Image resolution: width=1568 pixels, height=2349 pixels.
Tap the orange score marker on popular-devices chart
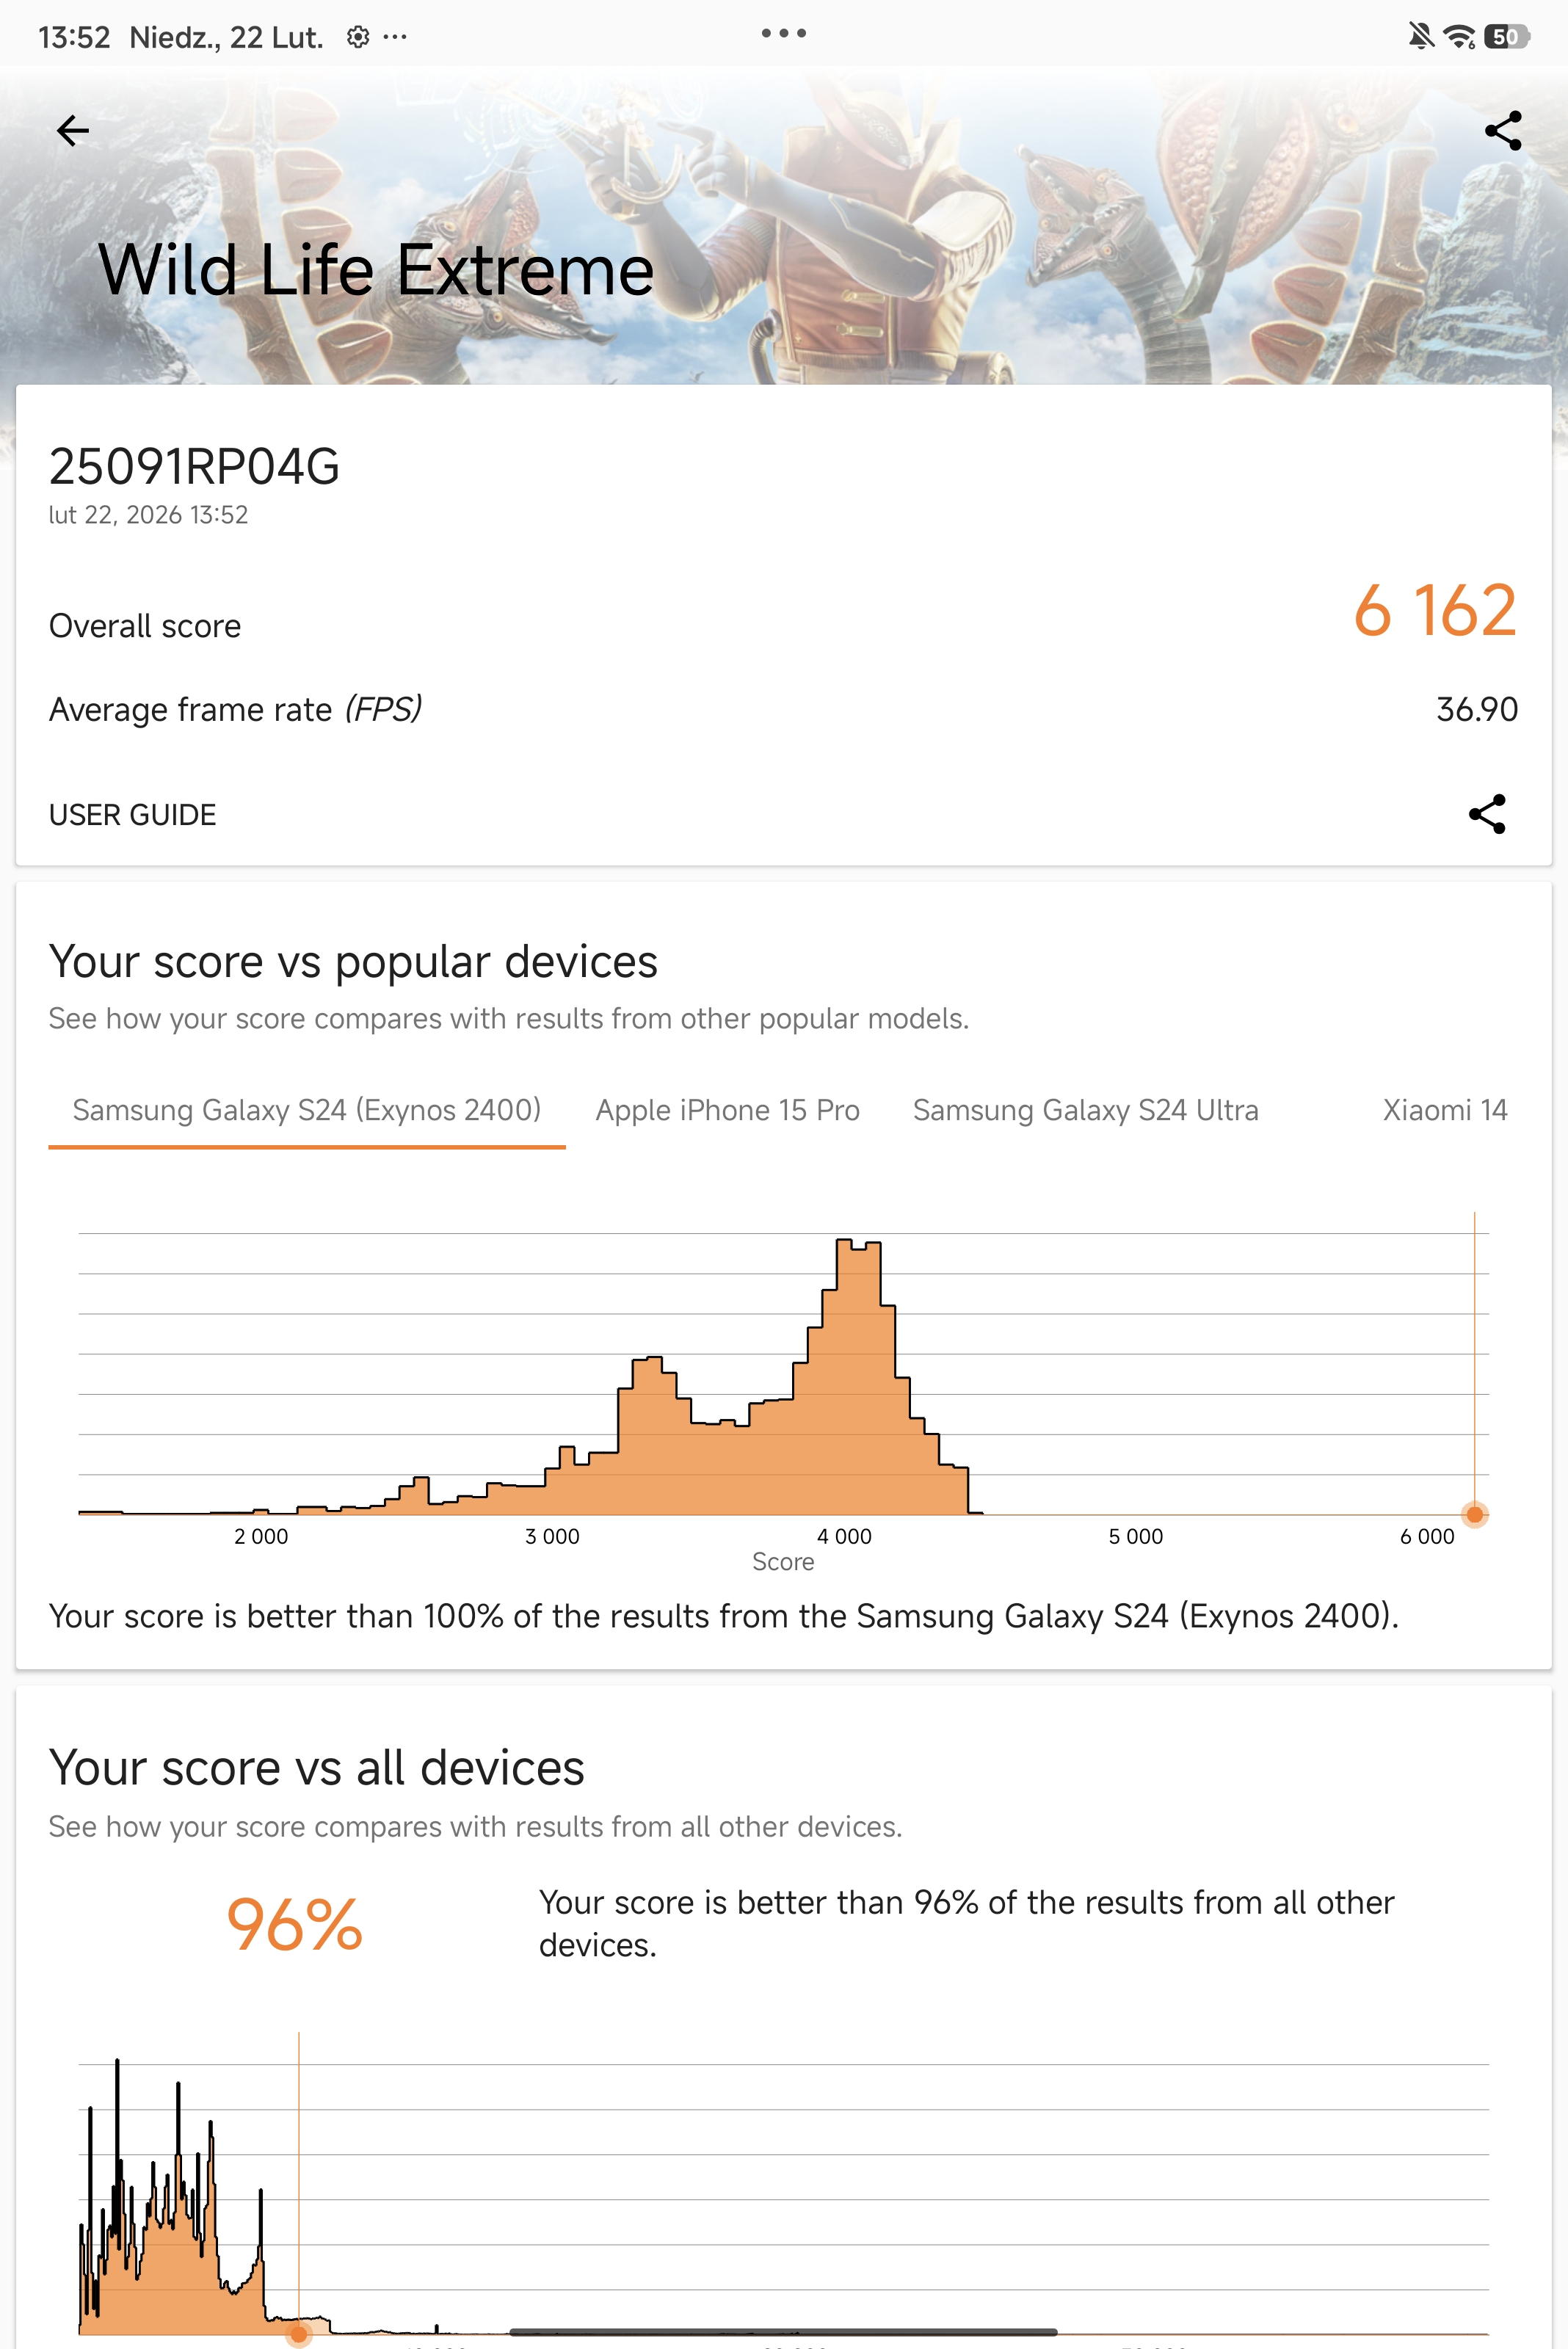click(x=1474, y=1515)
